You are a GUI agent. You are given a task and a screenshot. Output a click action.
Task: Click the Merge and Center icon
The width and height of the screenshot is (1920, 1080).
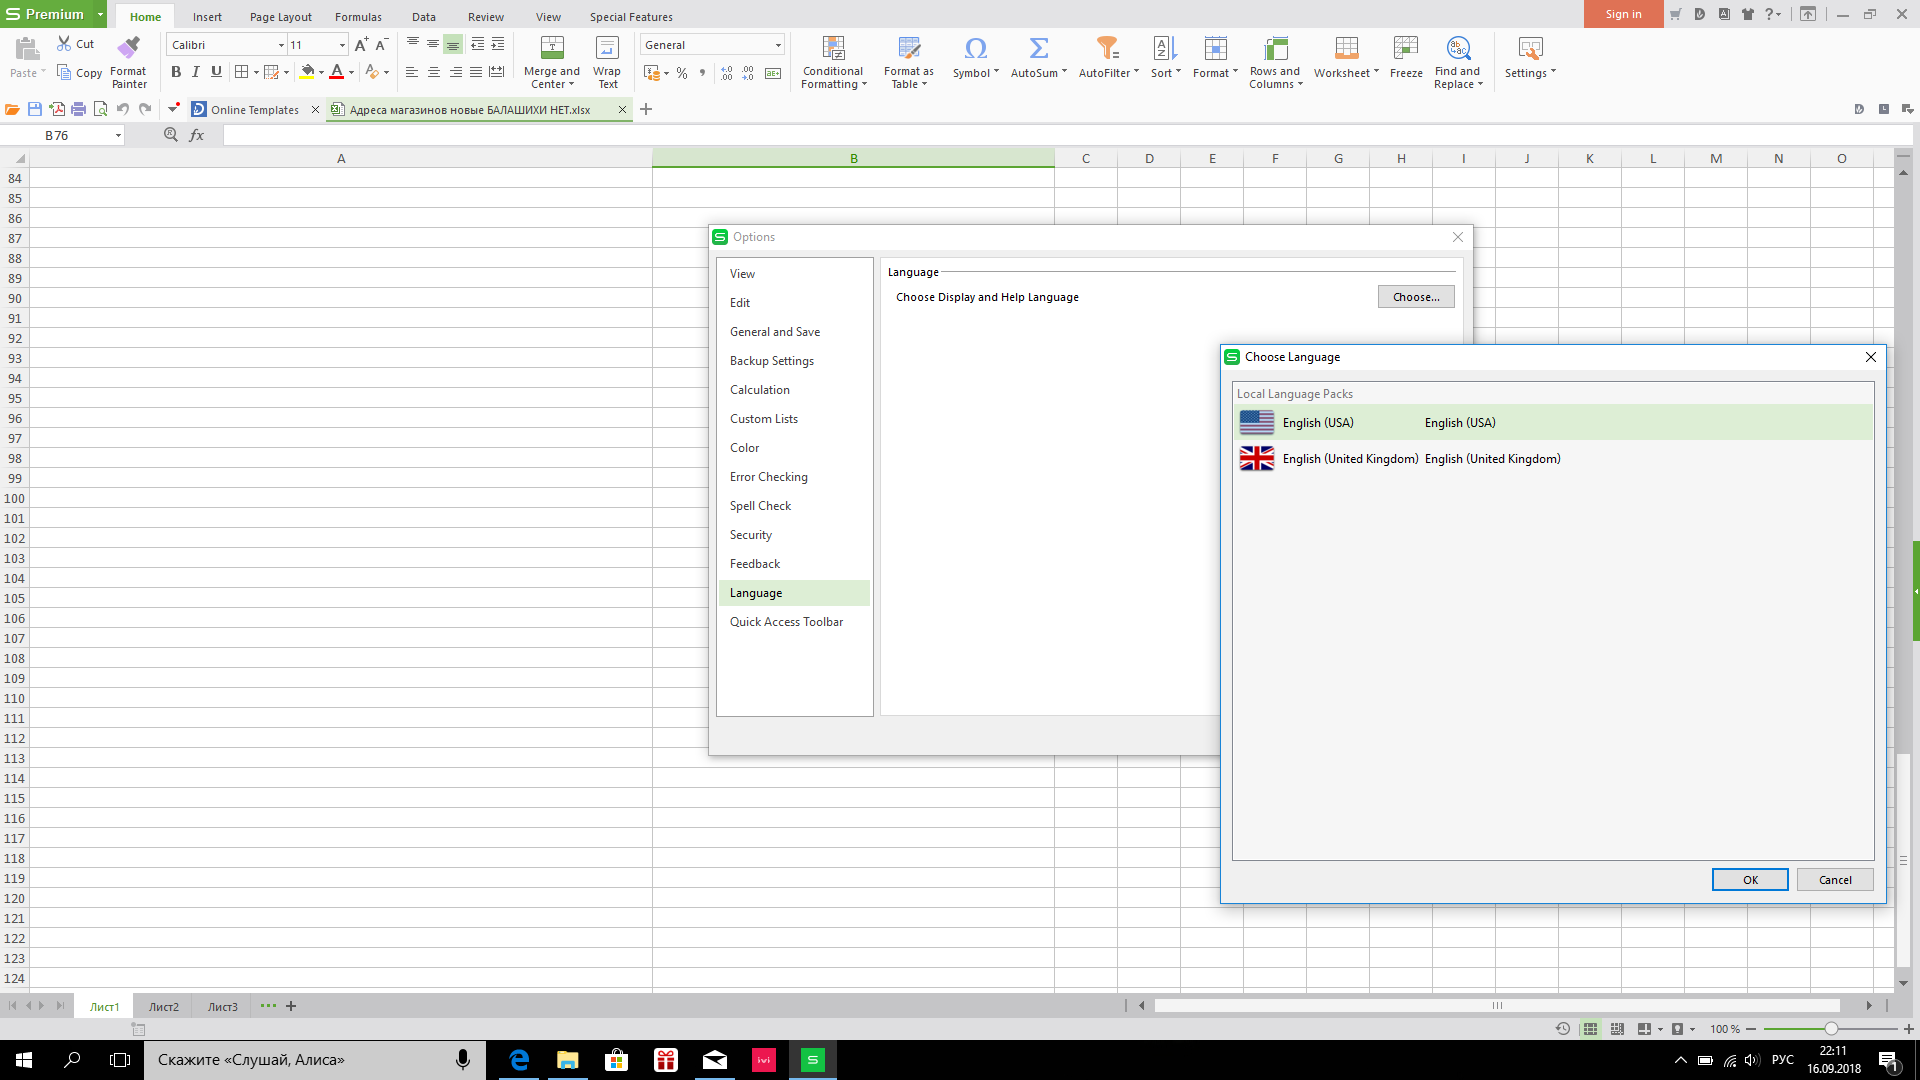coord(552,48)
